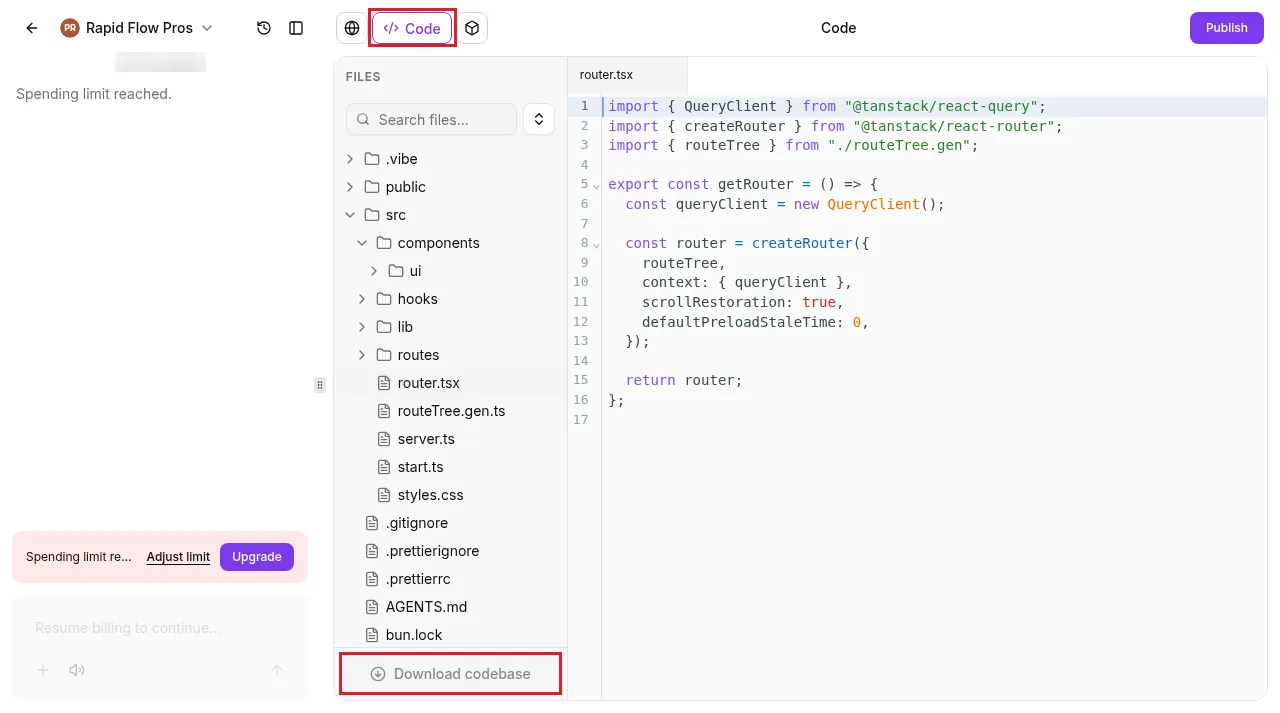Click the .gitignore file icon
The width and height of the screenshot is (1280, 713).
(372, 523)
